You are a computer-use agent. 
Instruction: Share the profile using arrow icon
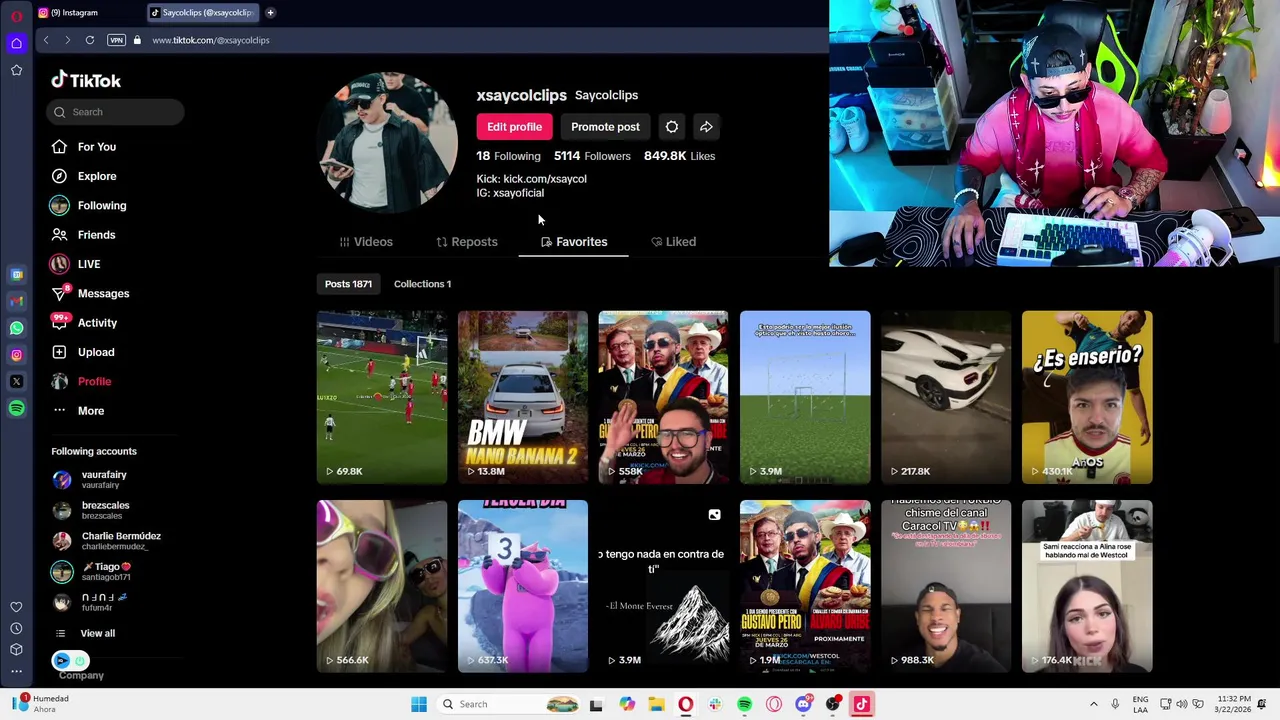(x=706, y=127)
